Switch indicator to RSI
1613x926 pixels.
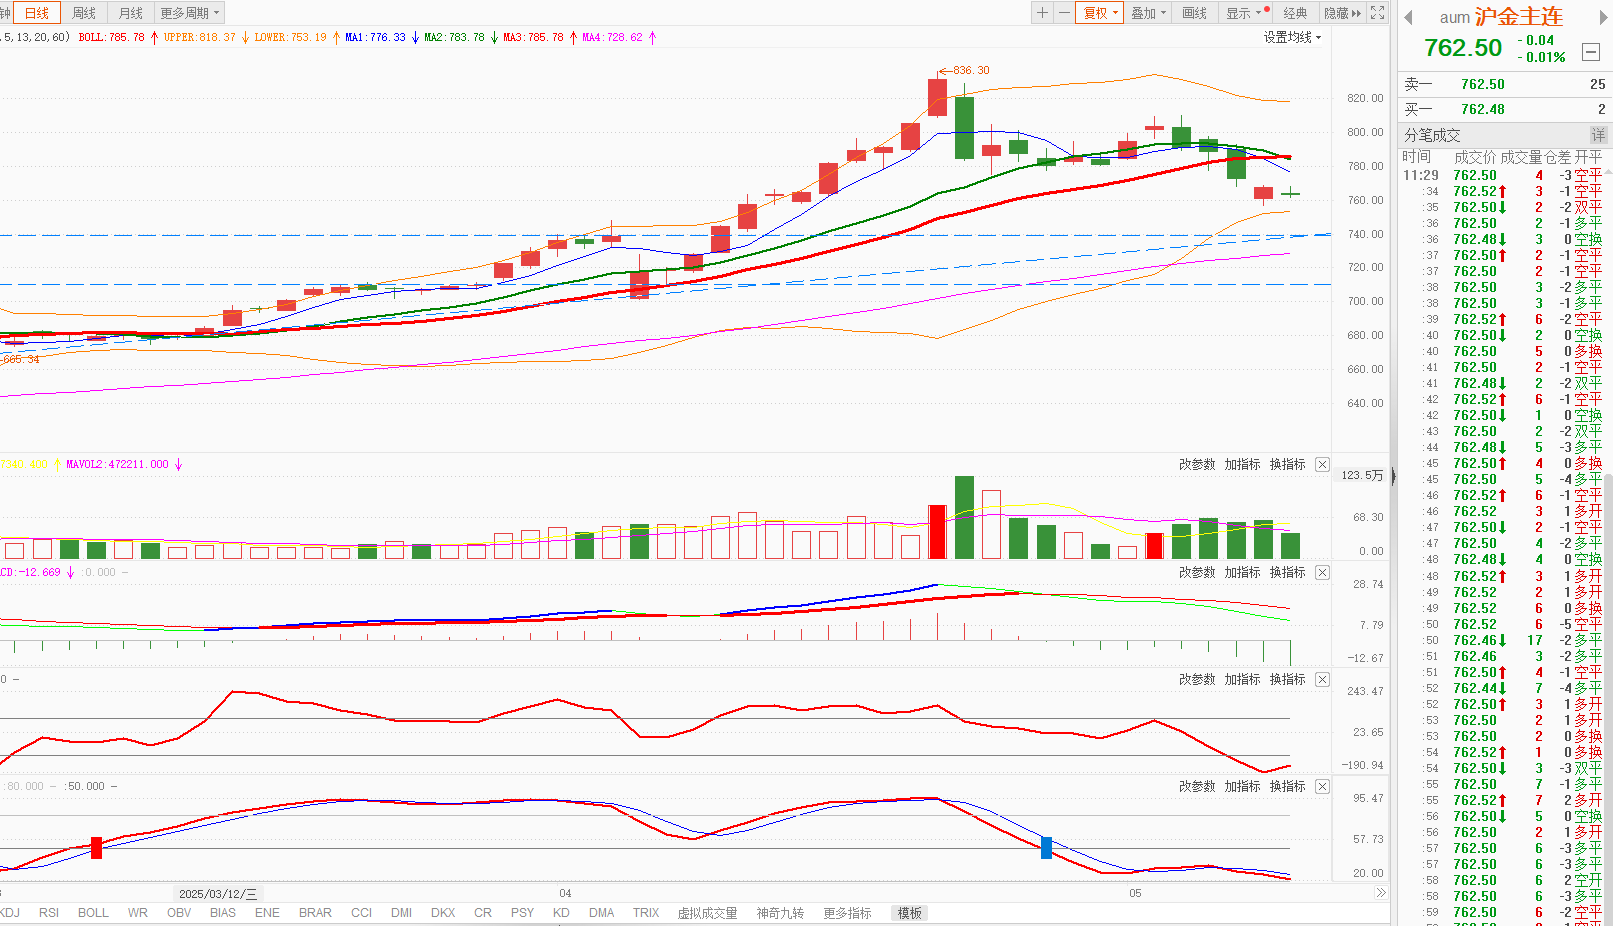[49, 913]
